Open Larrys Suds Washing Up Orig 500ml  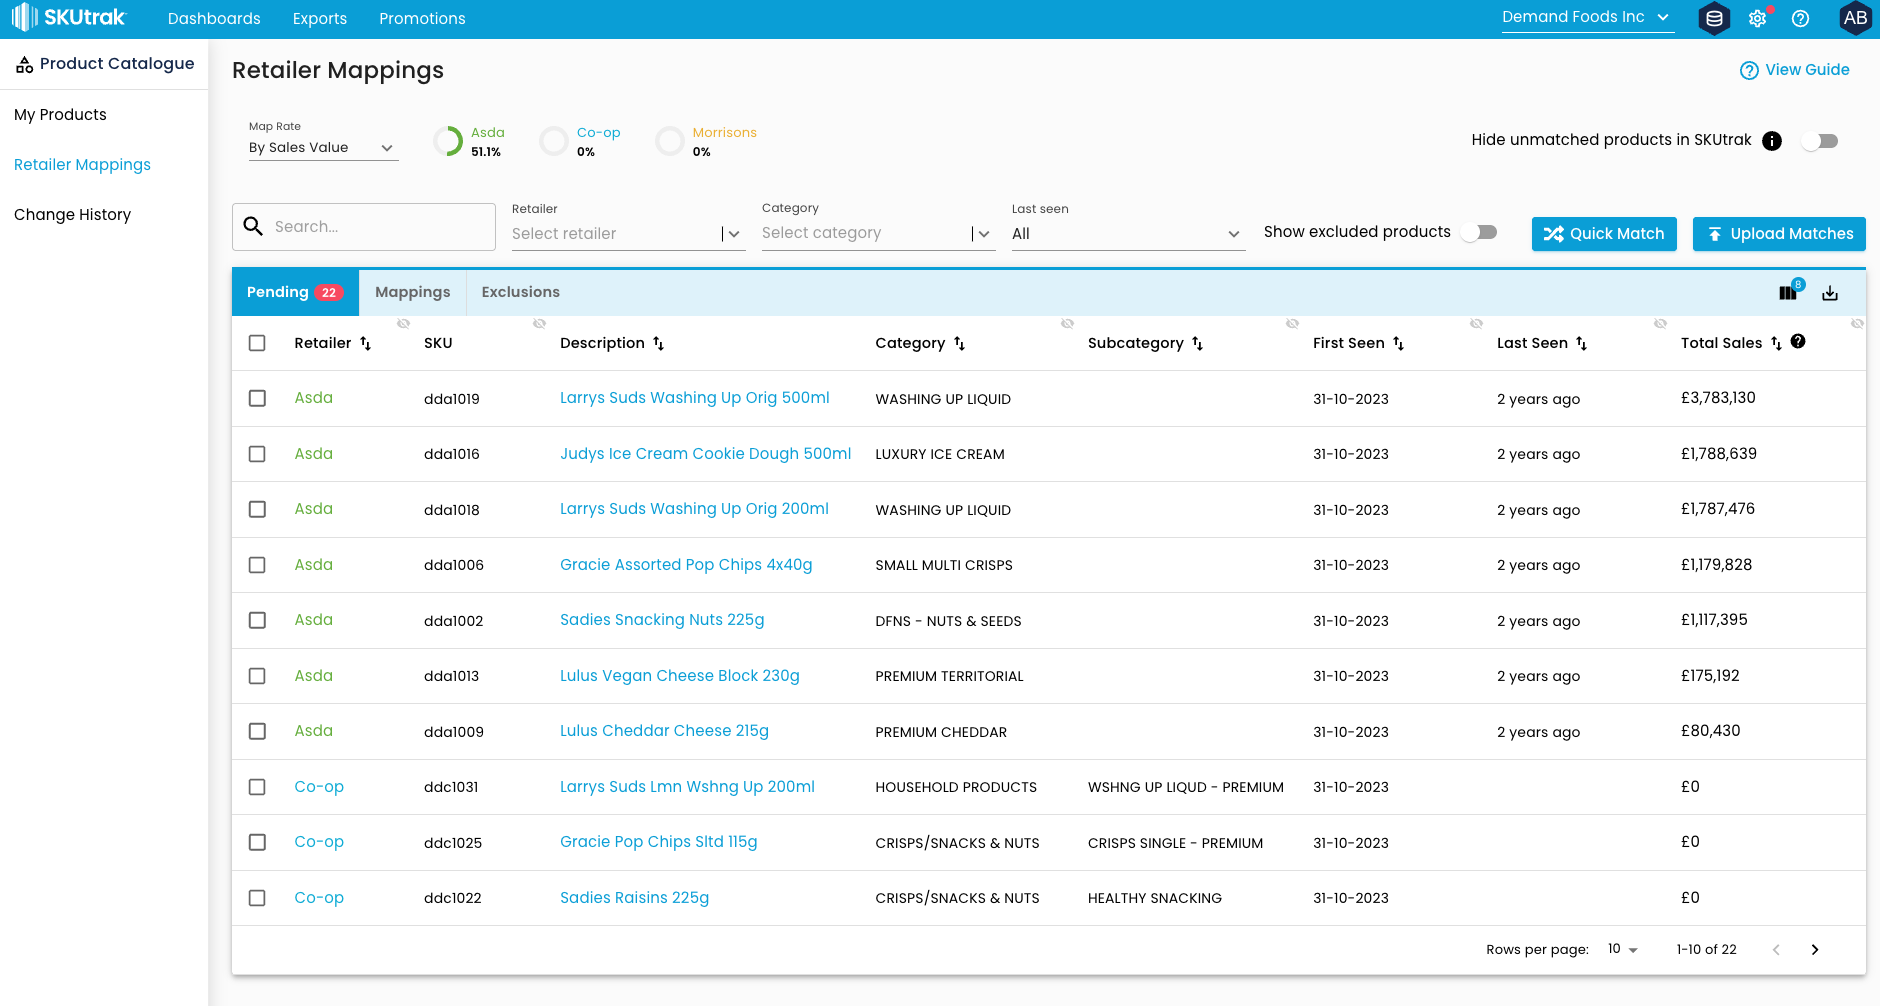click(694, 398)
